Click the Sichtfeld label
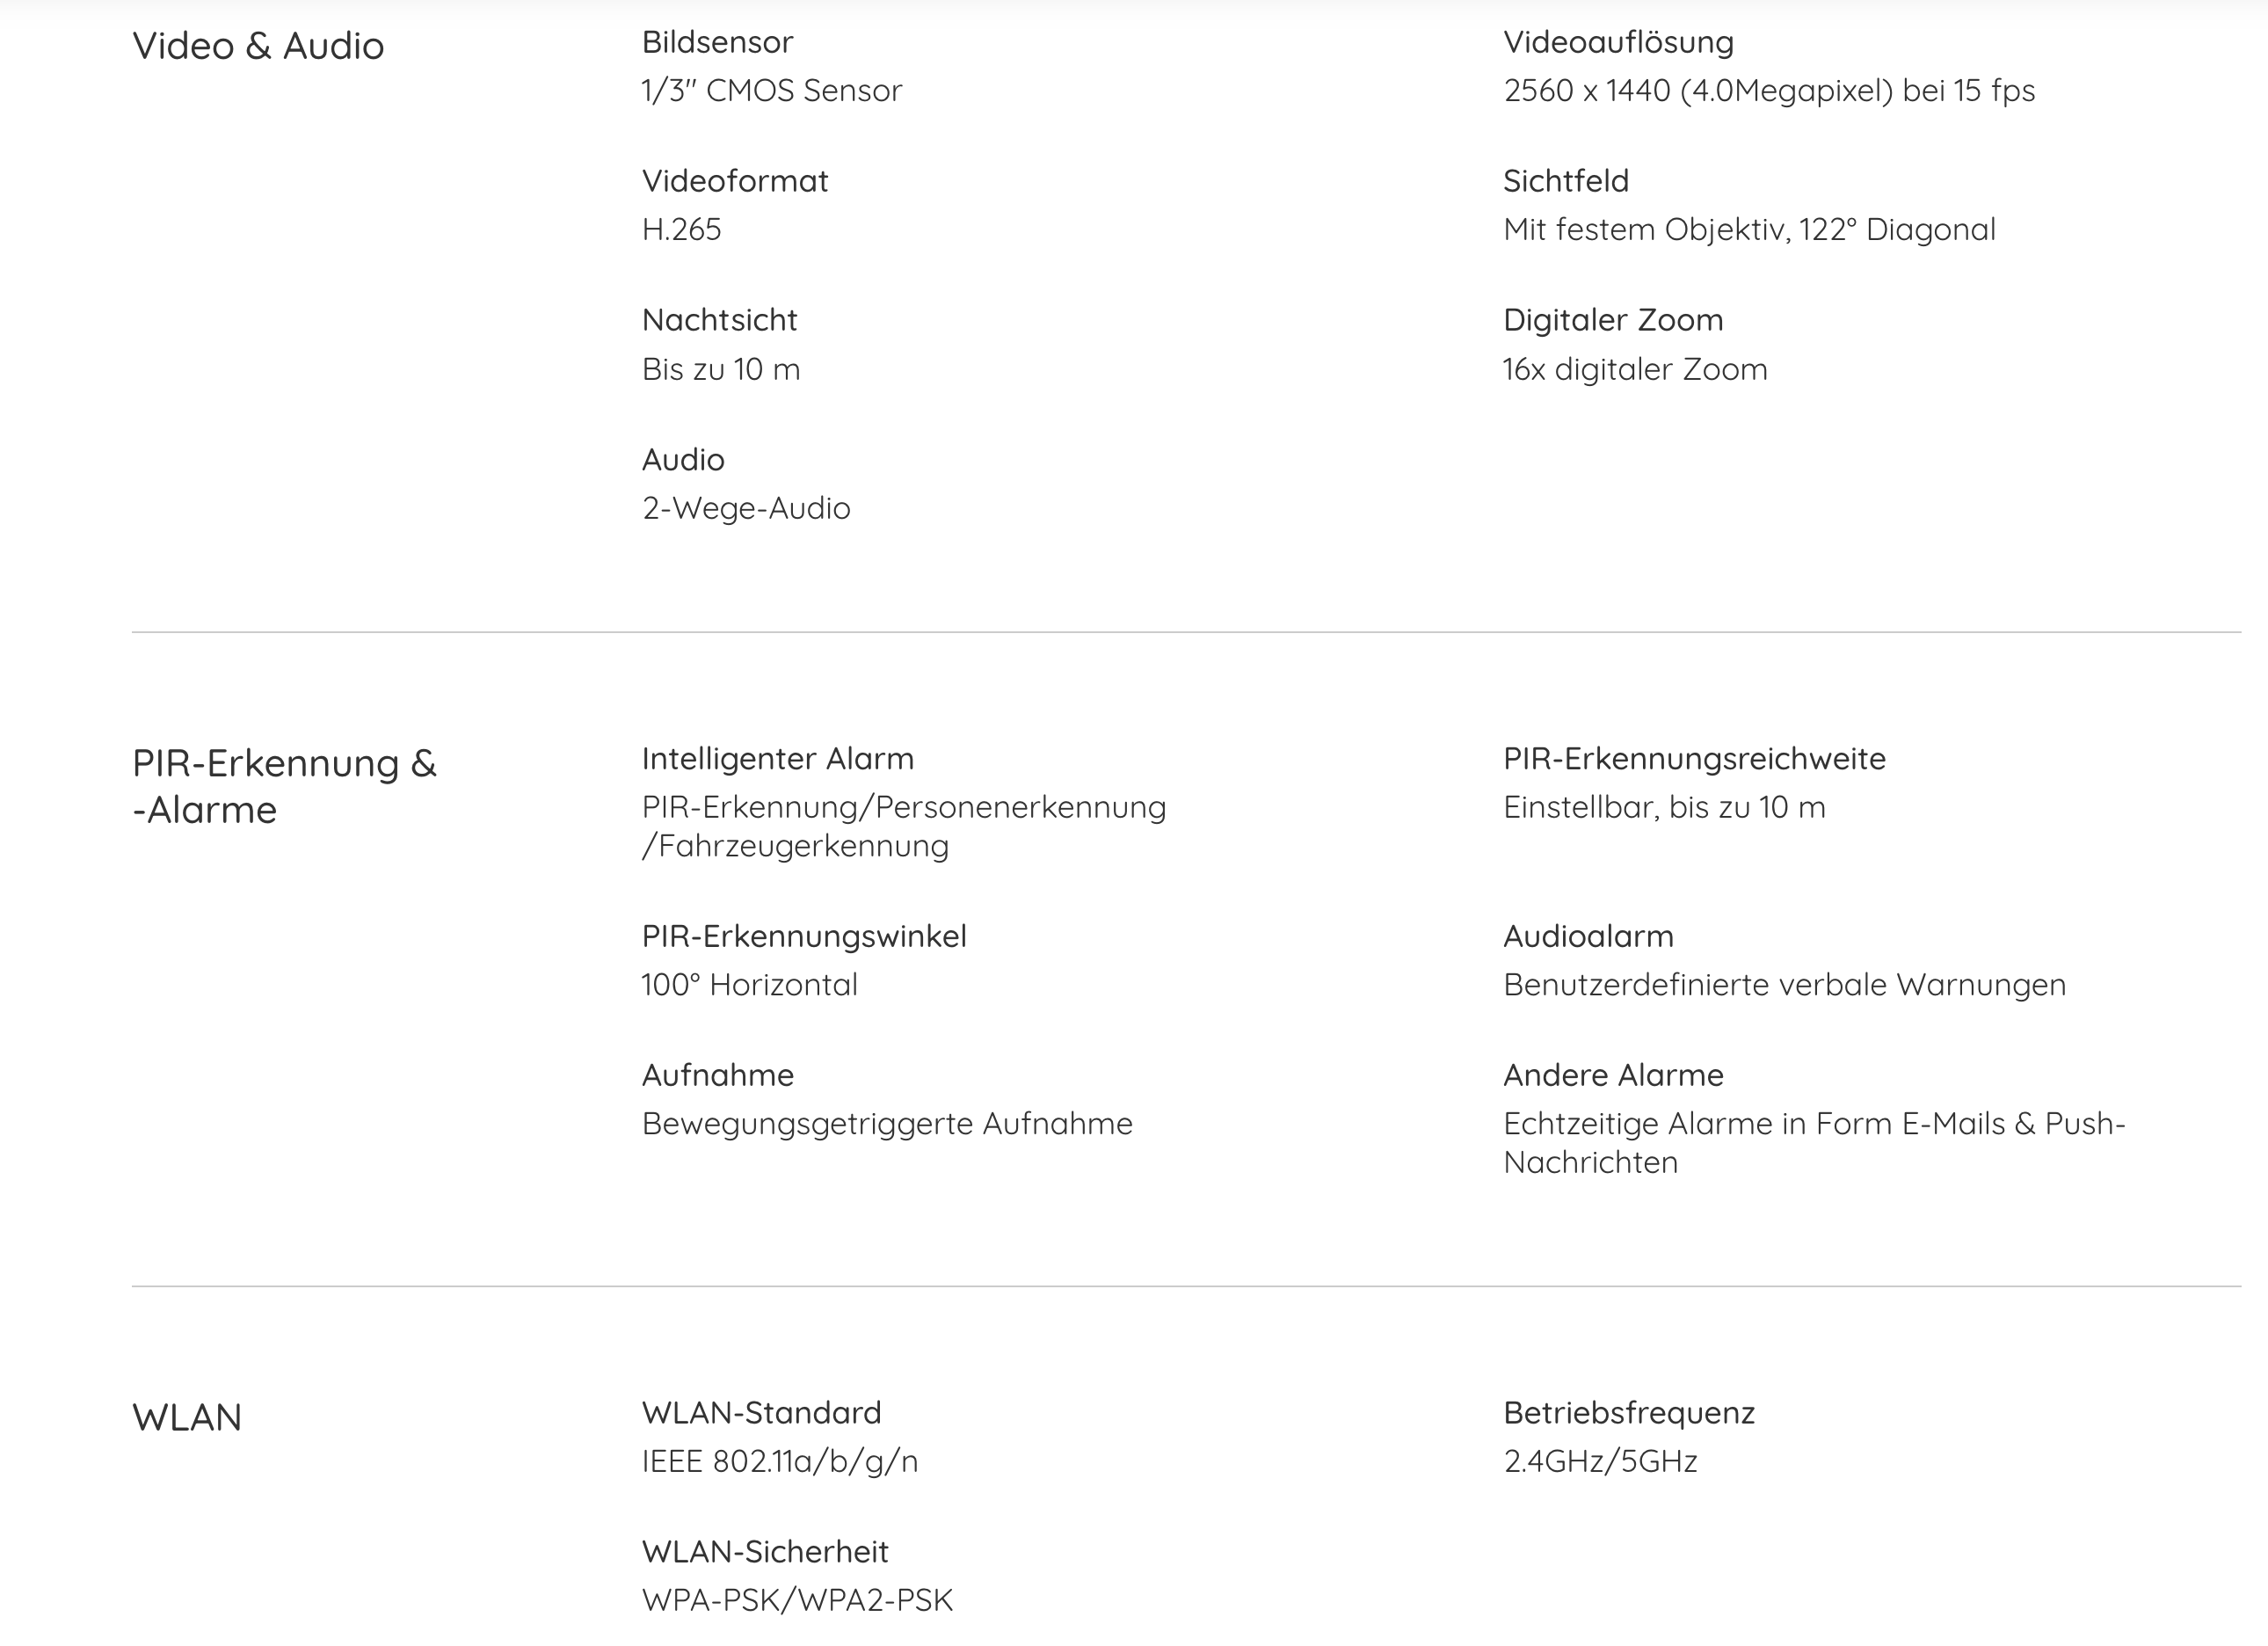Screen dimensions: 2268x1646 [1565, 181]
